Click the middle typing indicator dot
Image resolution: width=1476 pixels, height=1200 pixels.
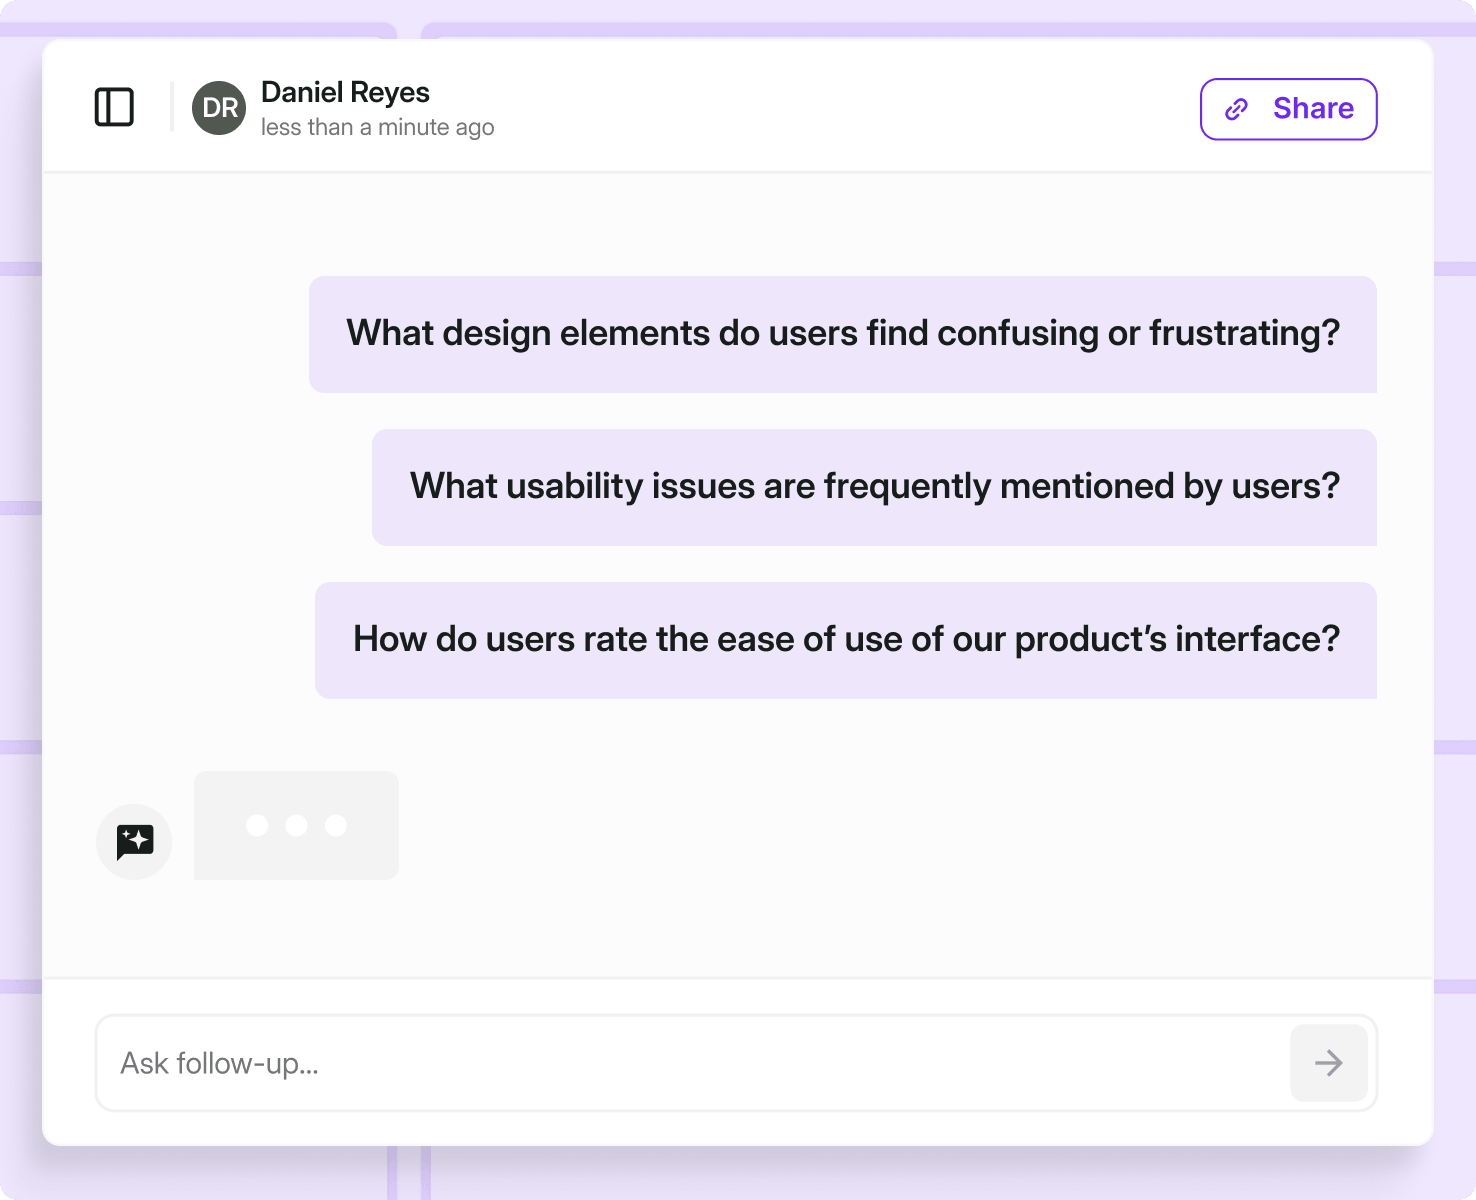(x=296, y=825)
